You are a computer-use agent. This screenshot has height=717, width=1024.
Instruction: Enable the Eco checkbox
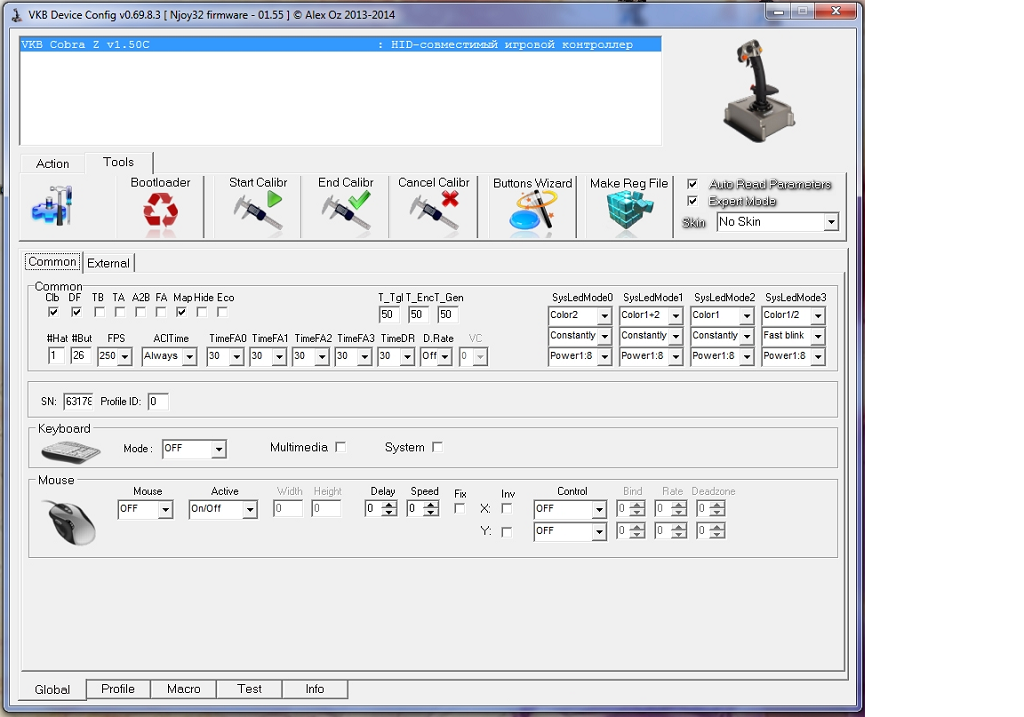(x=223, y=312)
